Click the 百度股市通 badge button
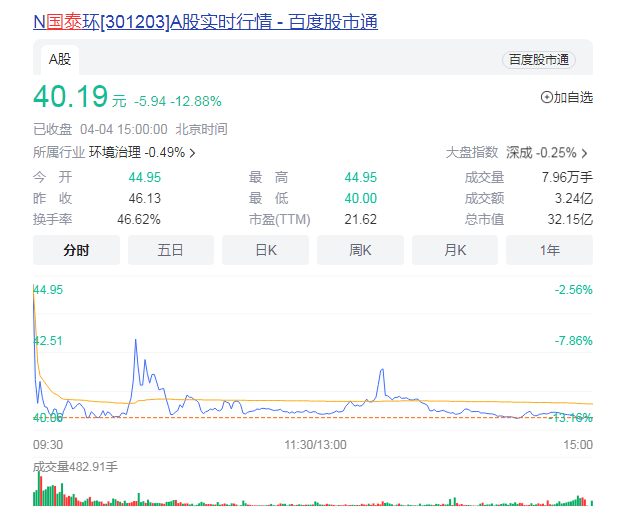The width and height of the screenshot is (618, 518). [540, 60]
